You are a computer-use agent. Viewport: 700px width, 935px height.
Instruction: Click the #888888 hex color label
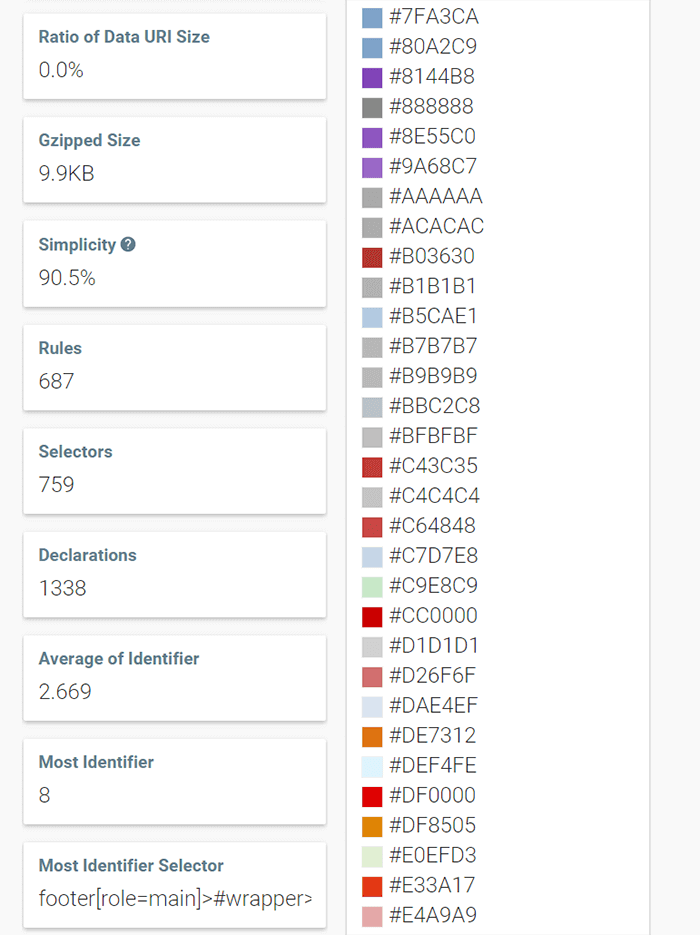(x=431, y=107)
